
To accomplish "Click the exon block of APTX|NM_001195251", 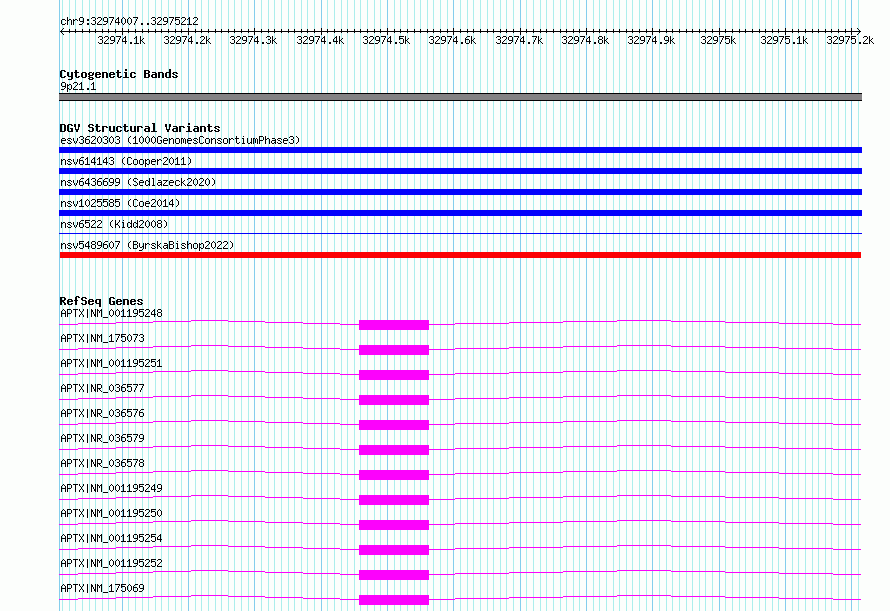I will point(394,375).
